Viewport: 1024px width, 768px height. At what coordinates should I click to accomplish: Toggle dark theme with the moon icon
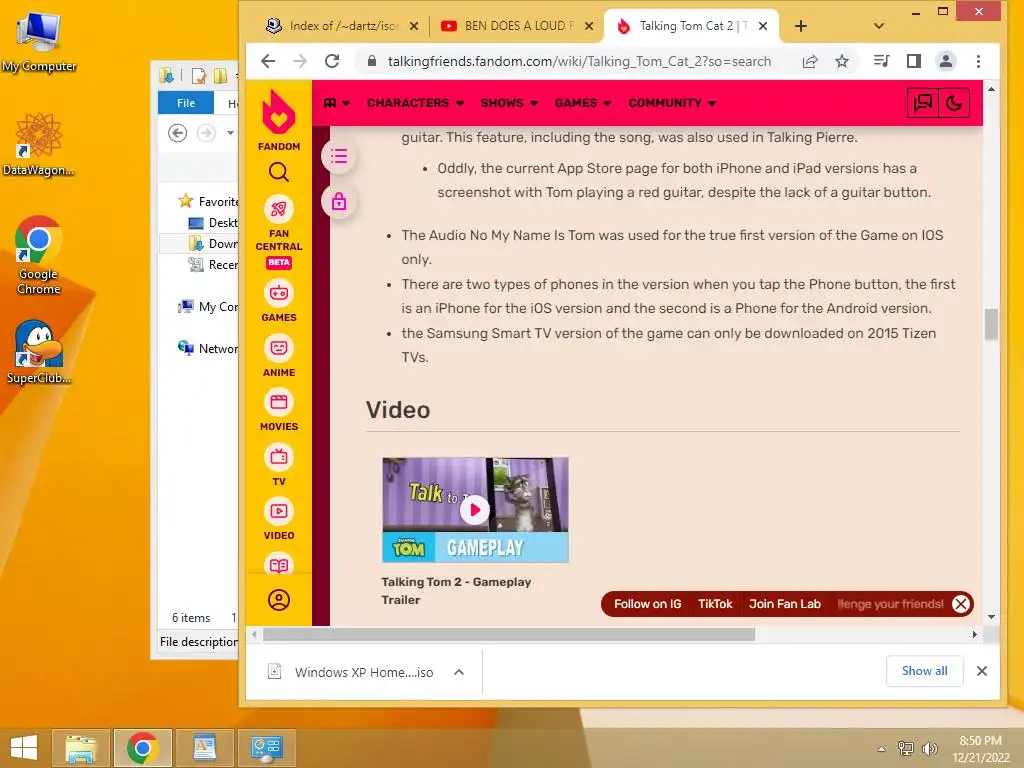point(953,103)
